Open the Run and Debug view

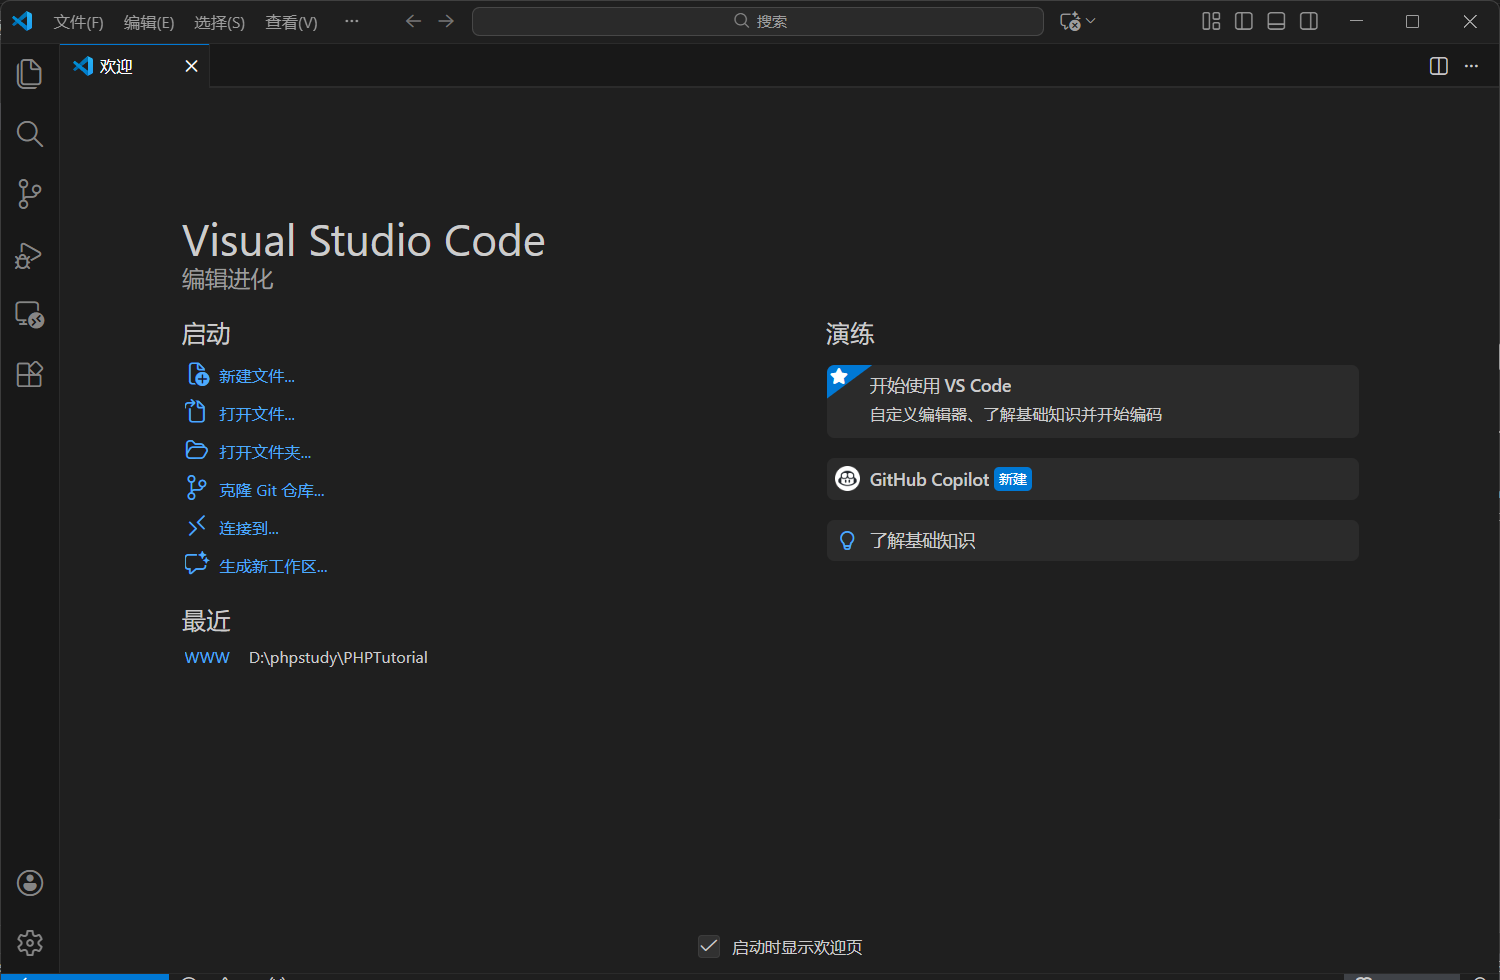point(30,255)
